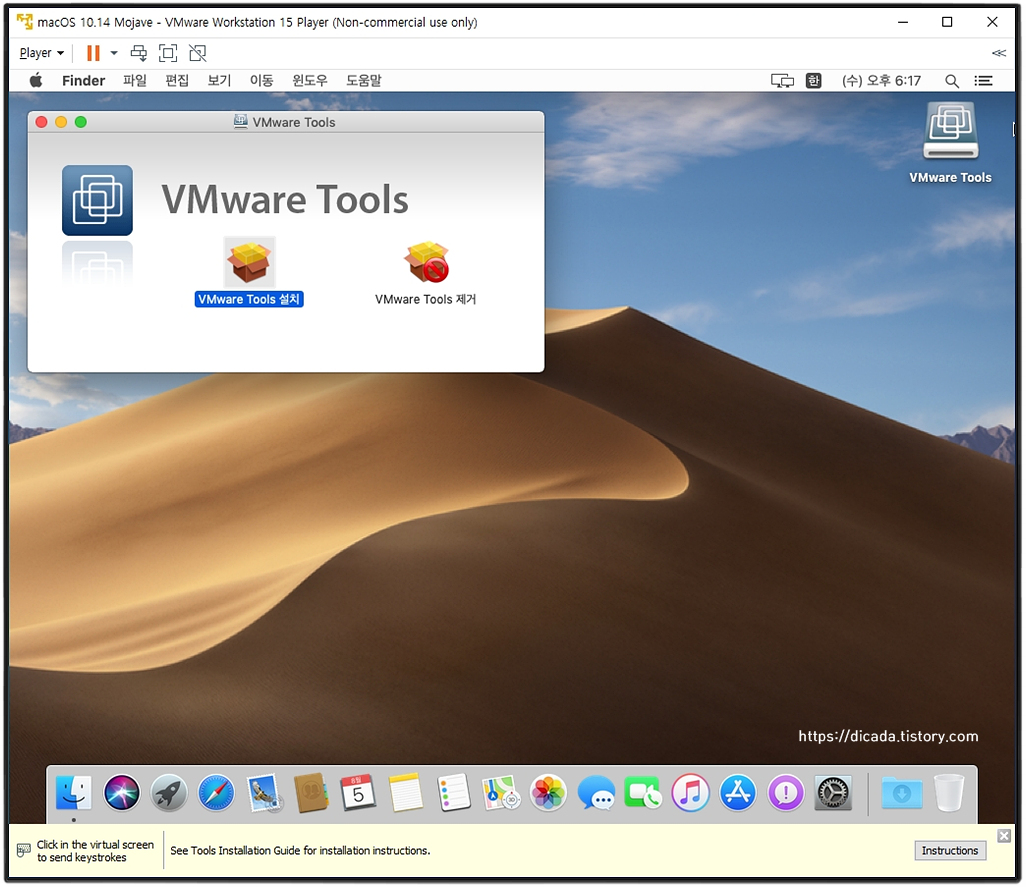
Task: Open the 이동 menu
Action: (261, 80)
